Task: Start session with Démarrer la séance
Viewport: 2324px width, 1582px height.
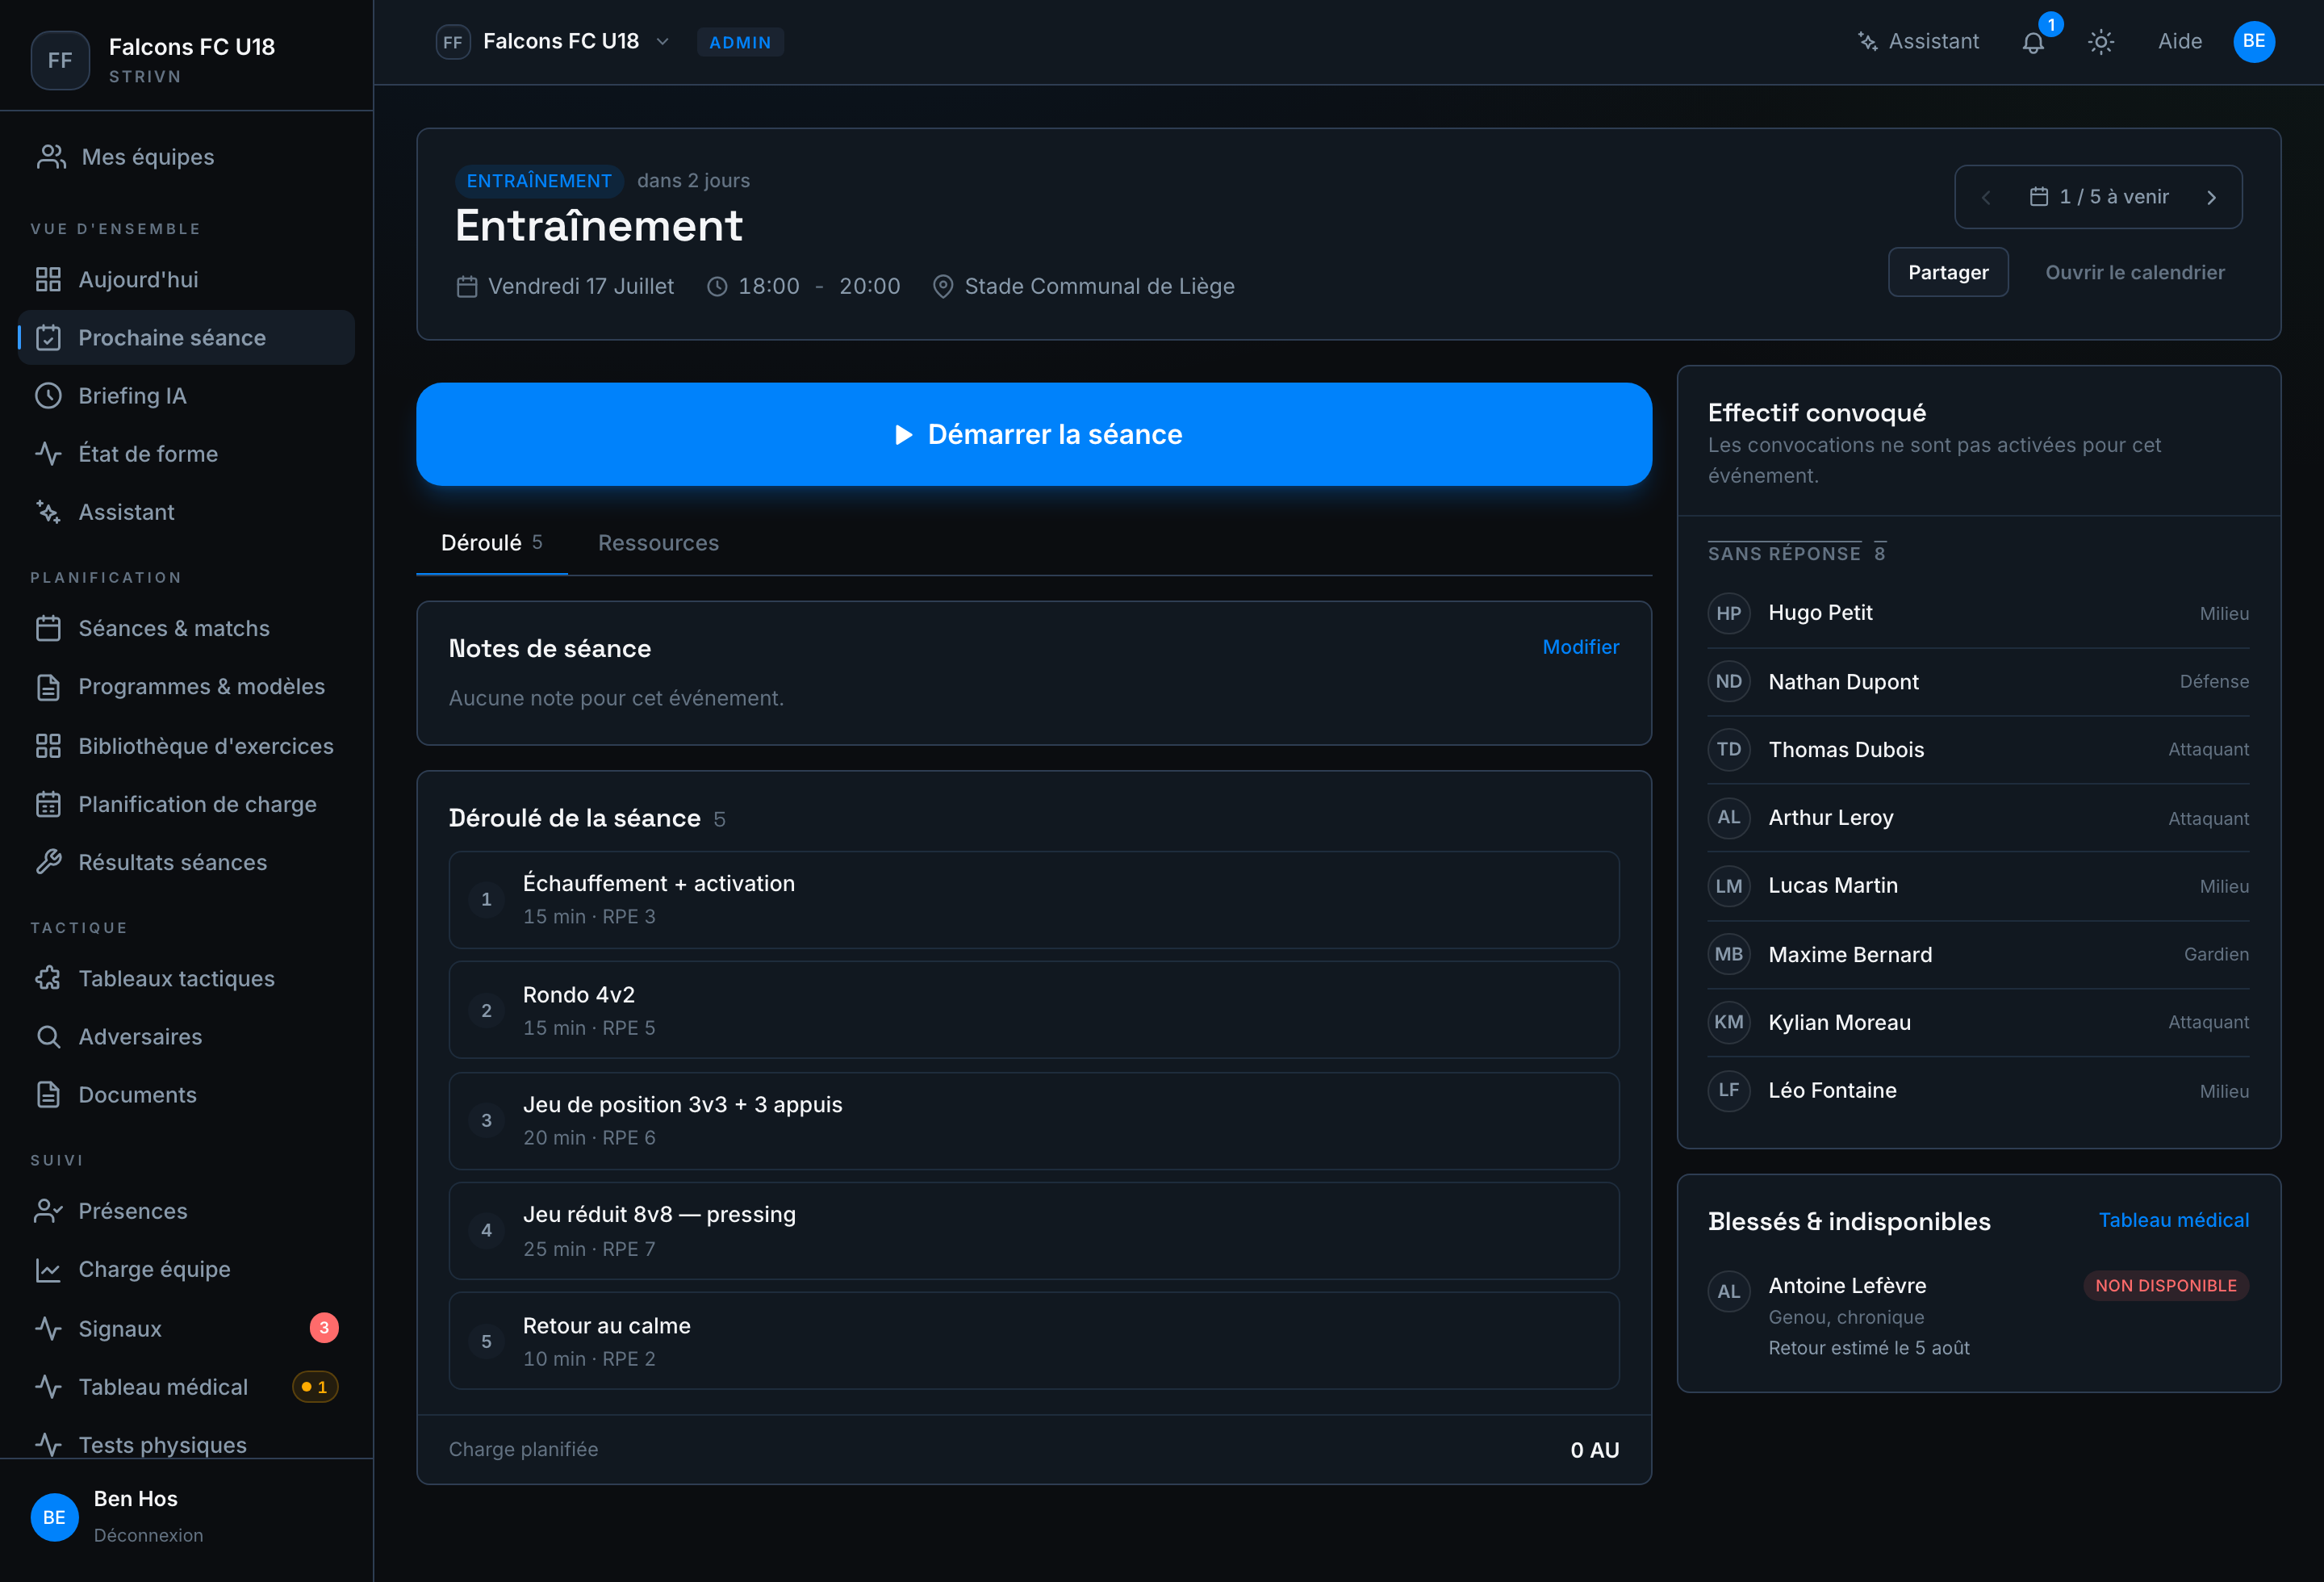Action: (1033, 434)
